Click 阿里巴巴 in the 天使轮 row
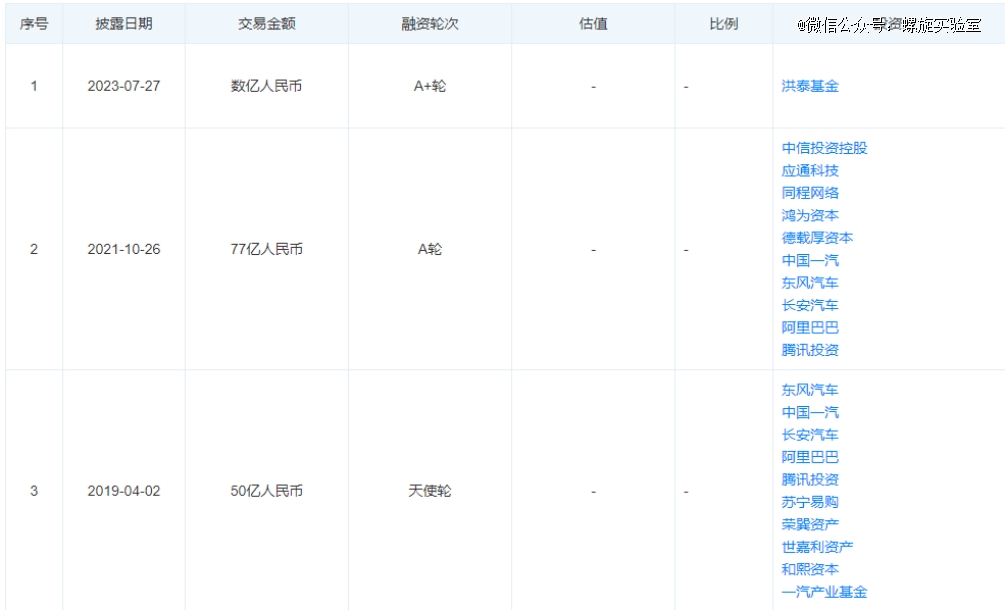The height and width of the screenshot is (610, 1005). coord(810,457)
